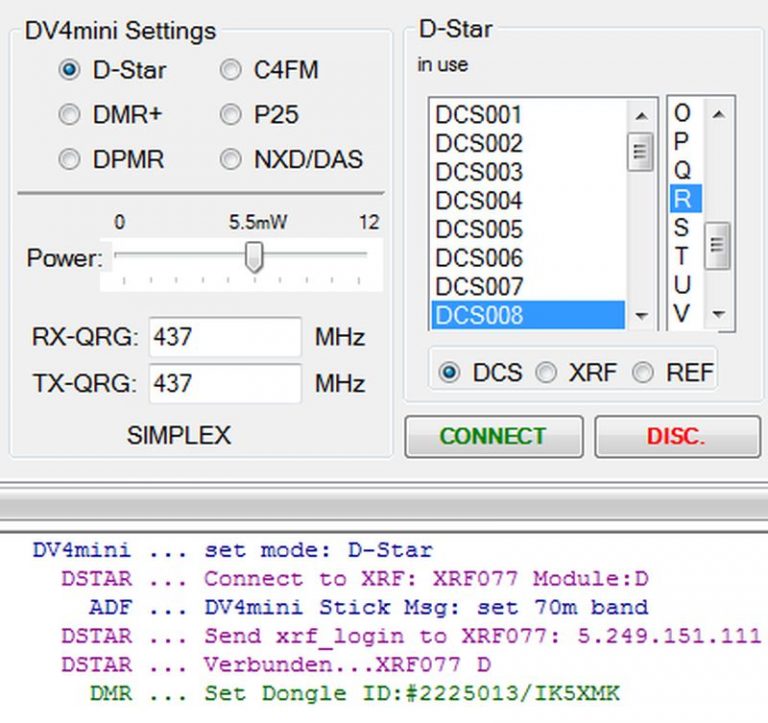Click module list scroll-up arrow
The height and width of the screenshot is (723, 768).
pos(718,115)
